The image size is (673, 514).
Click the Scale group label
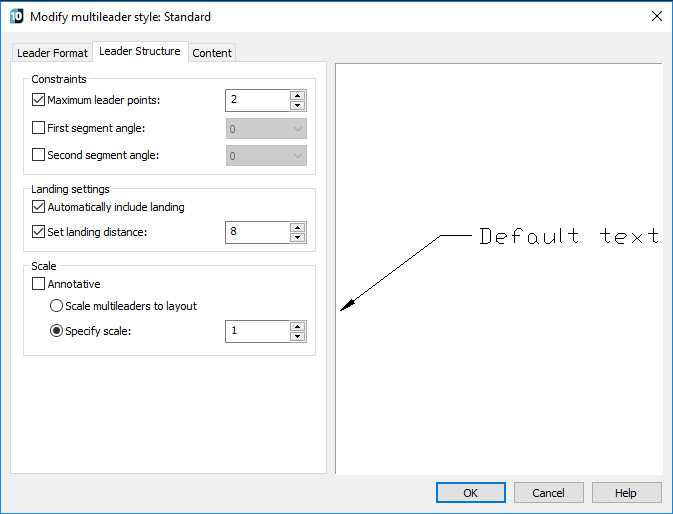tap(44, 266)
